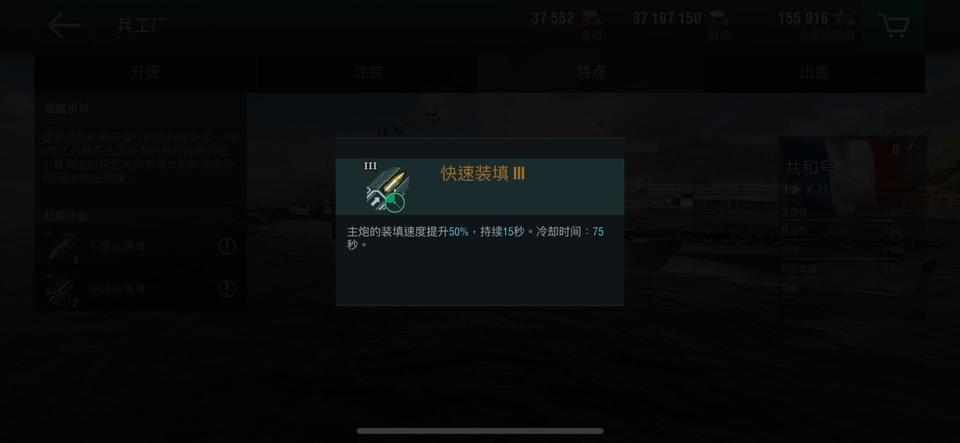Tap the free experience star icon
This screenshot has height=443, width=960.
coord(844,18)
